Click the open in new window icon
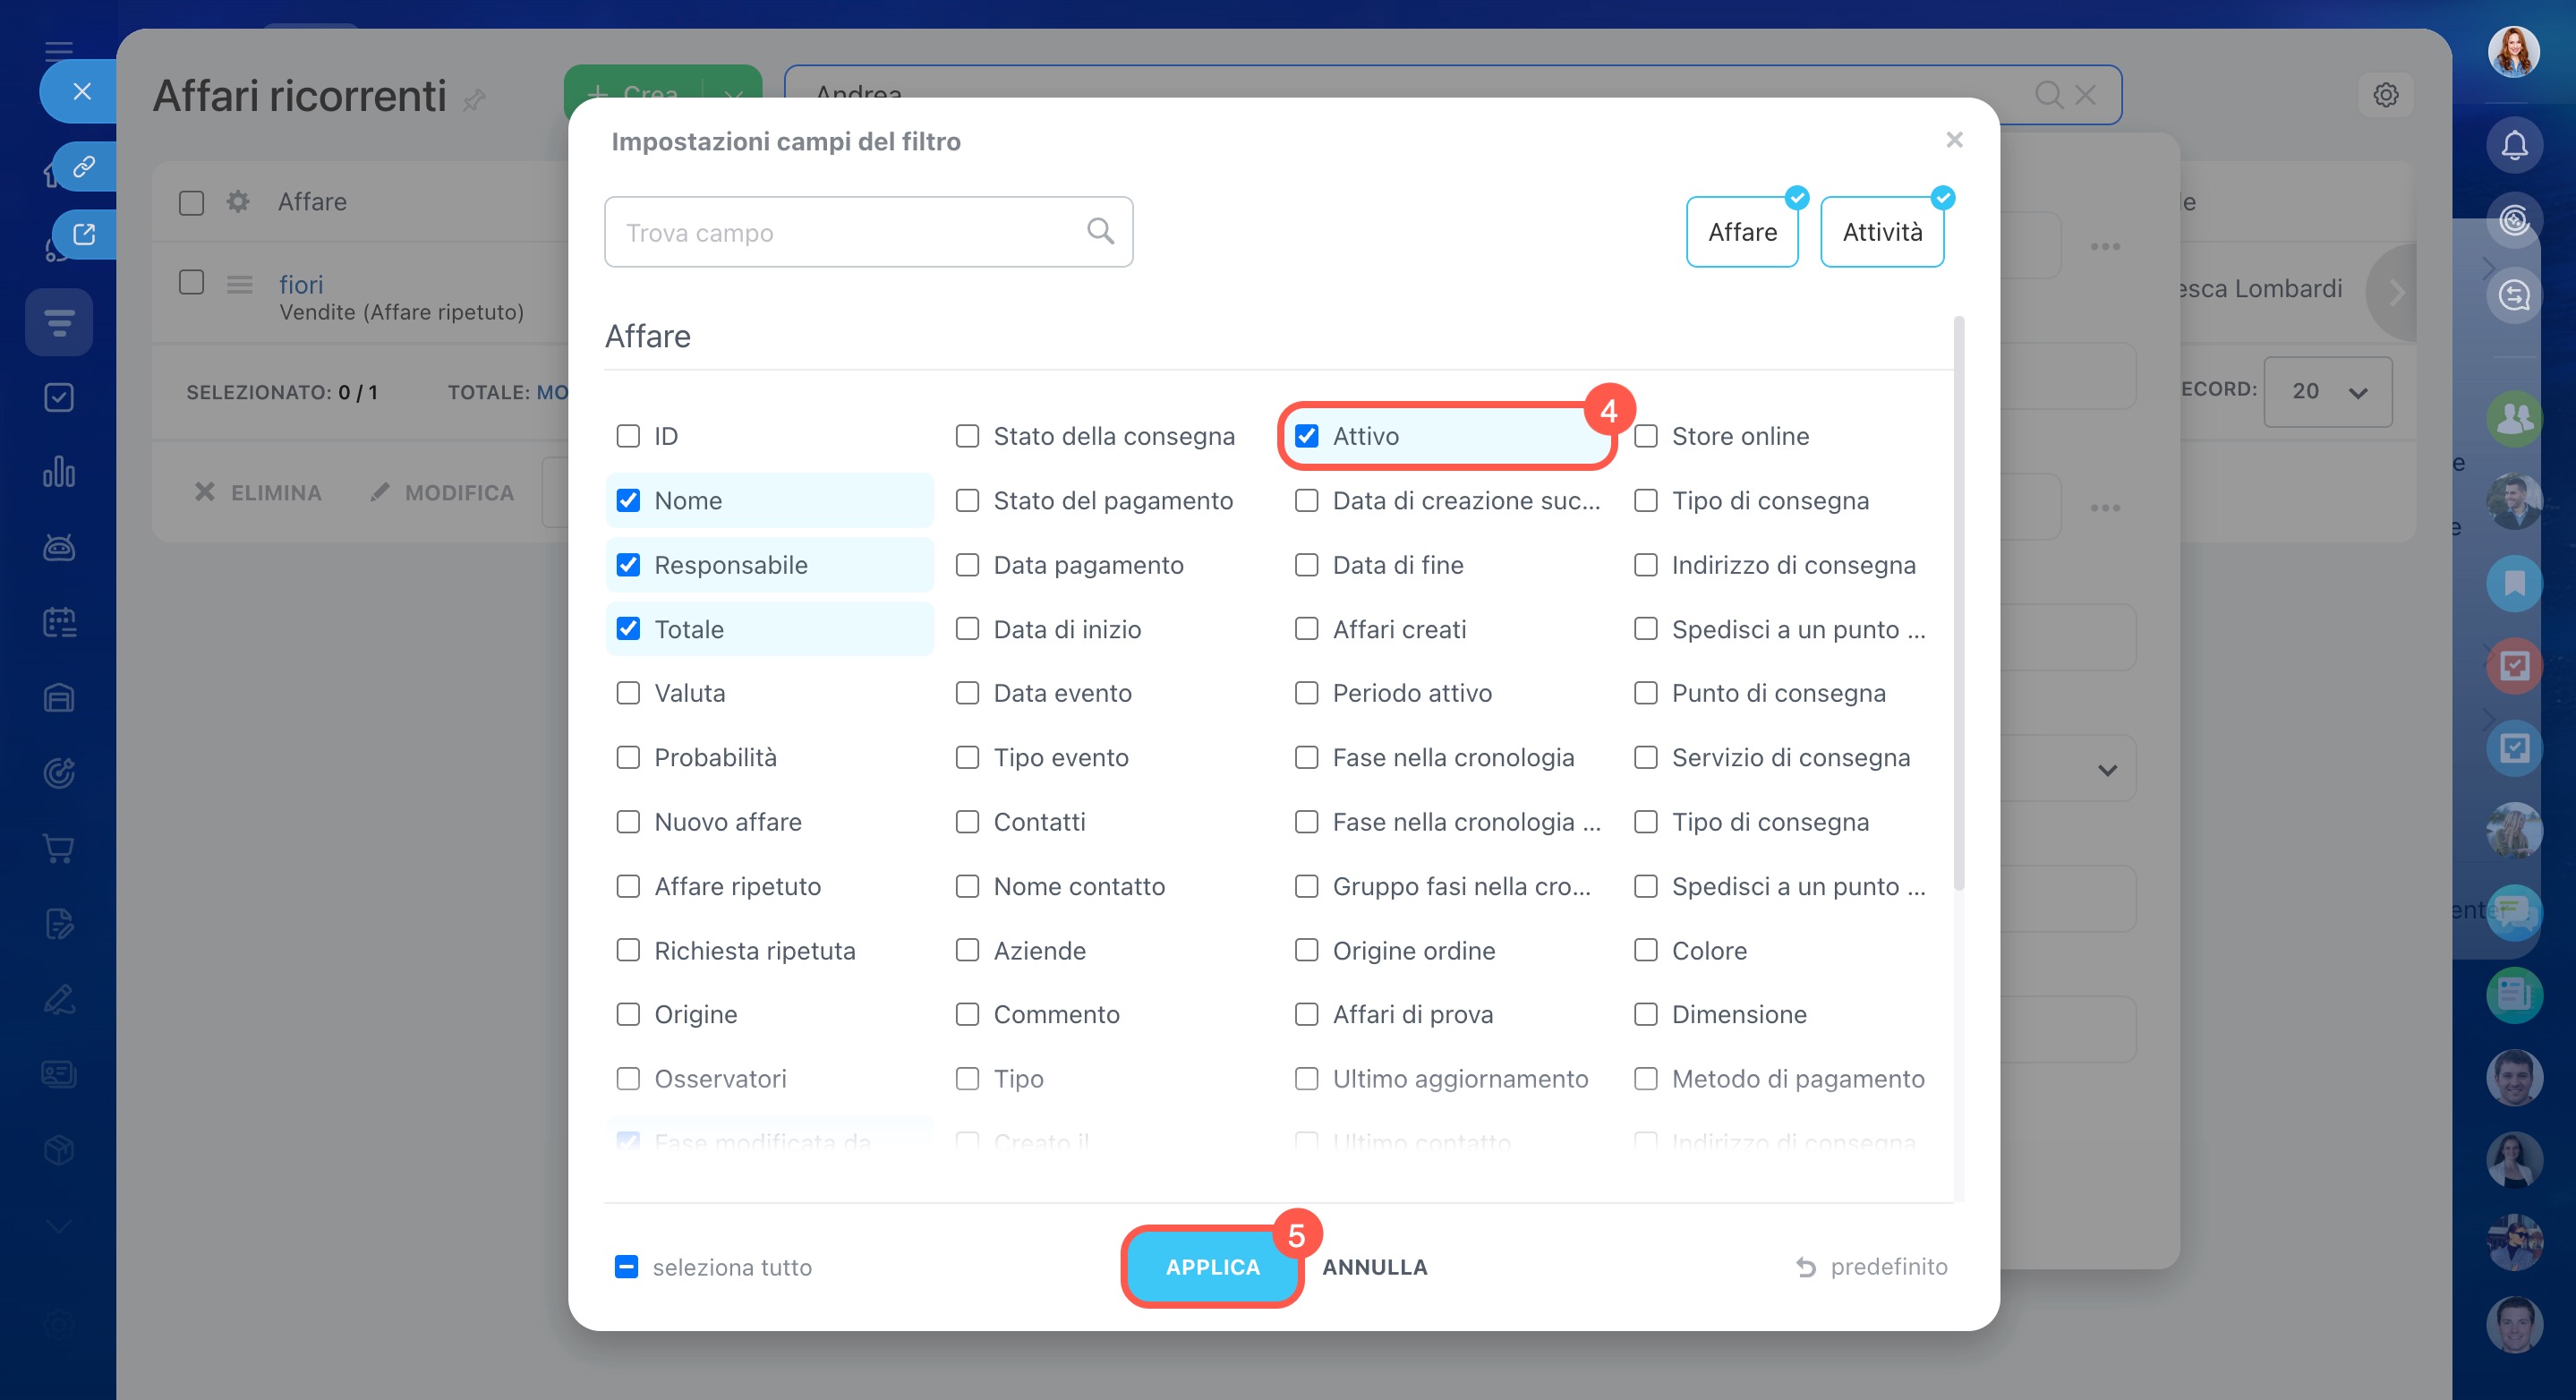The image size is (2576, 1400). click(x=84, y=234)
